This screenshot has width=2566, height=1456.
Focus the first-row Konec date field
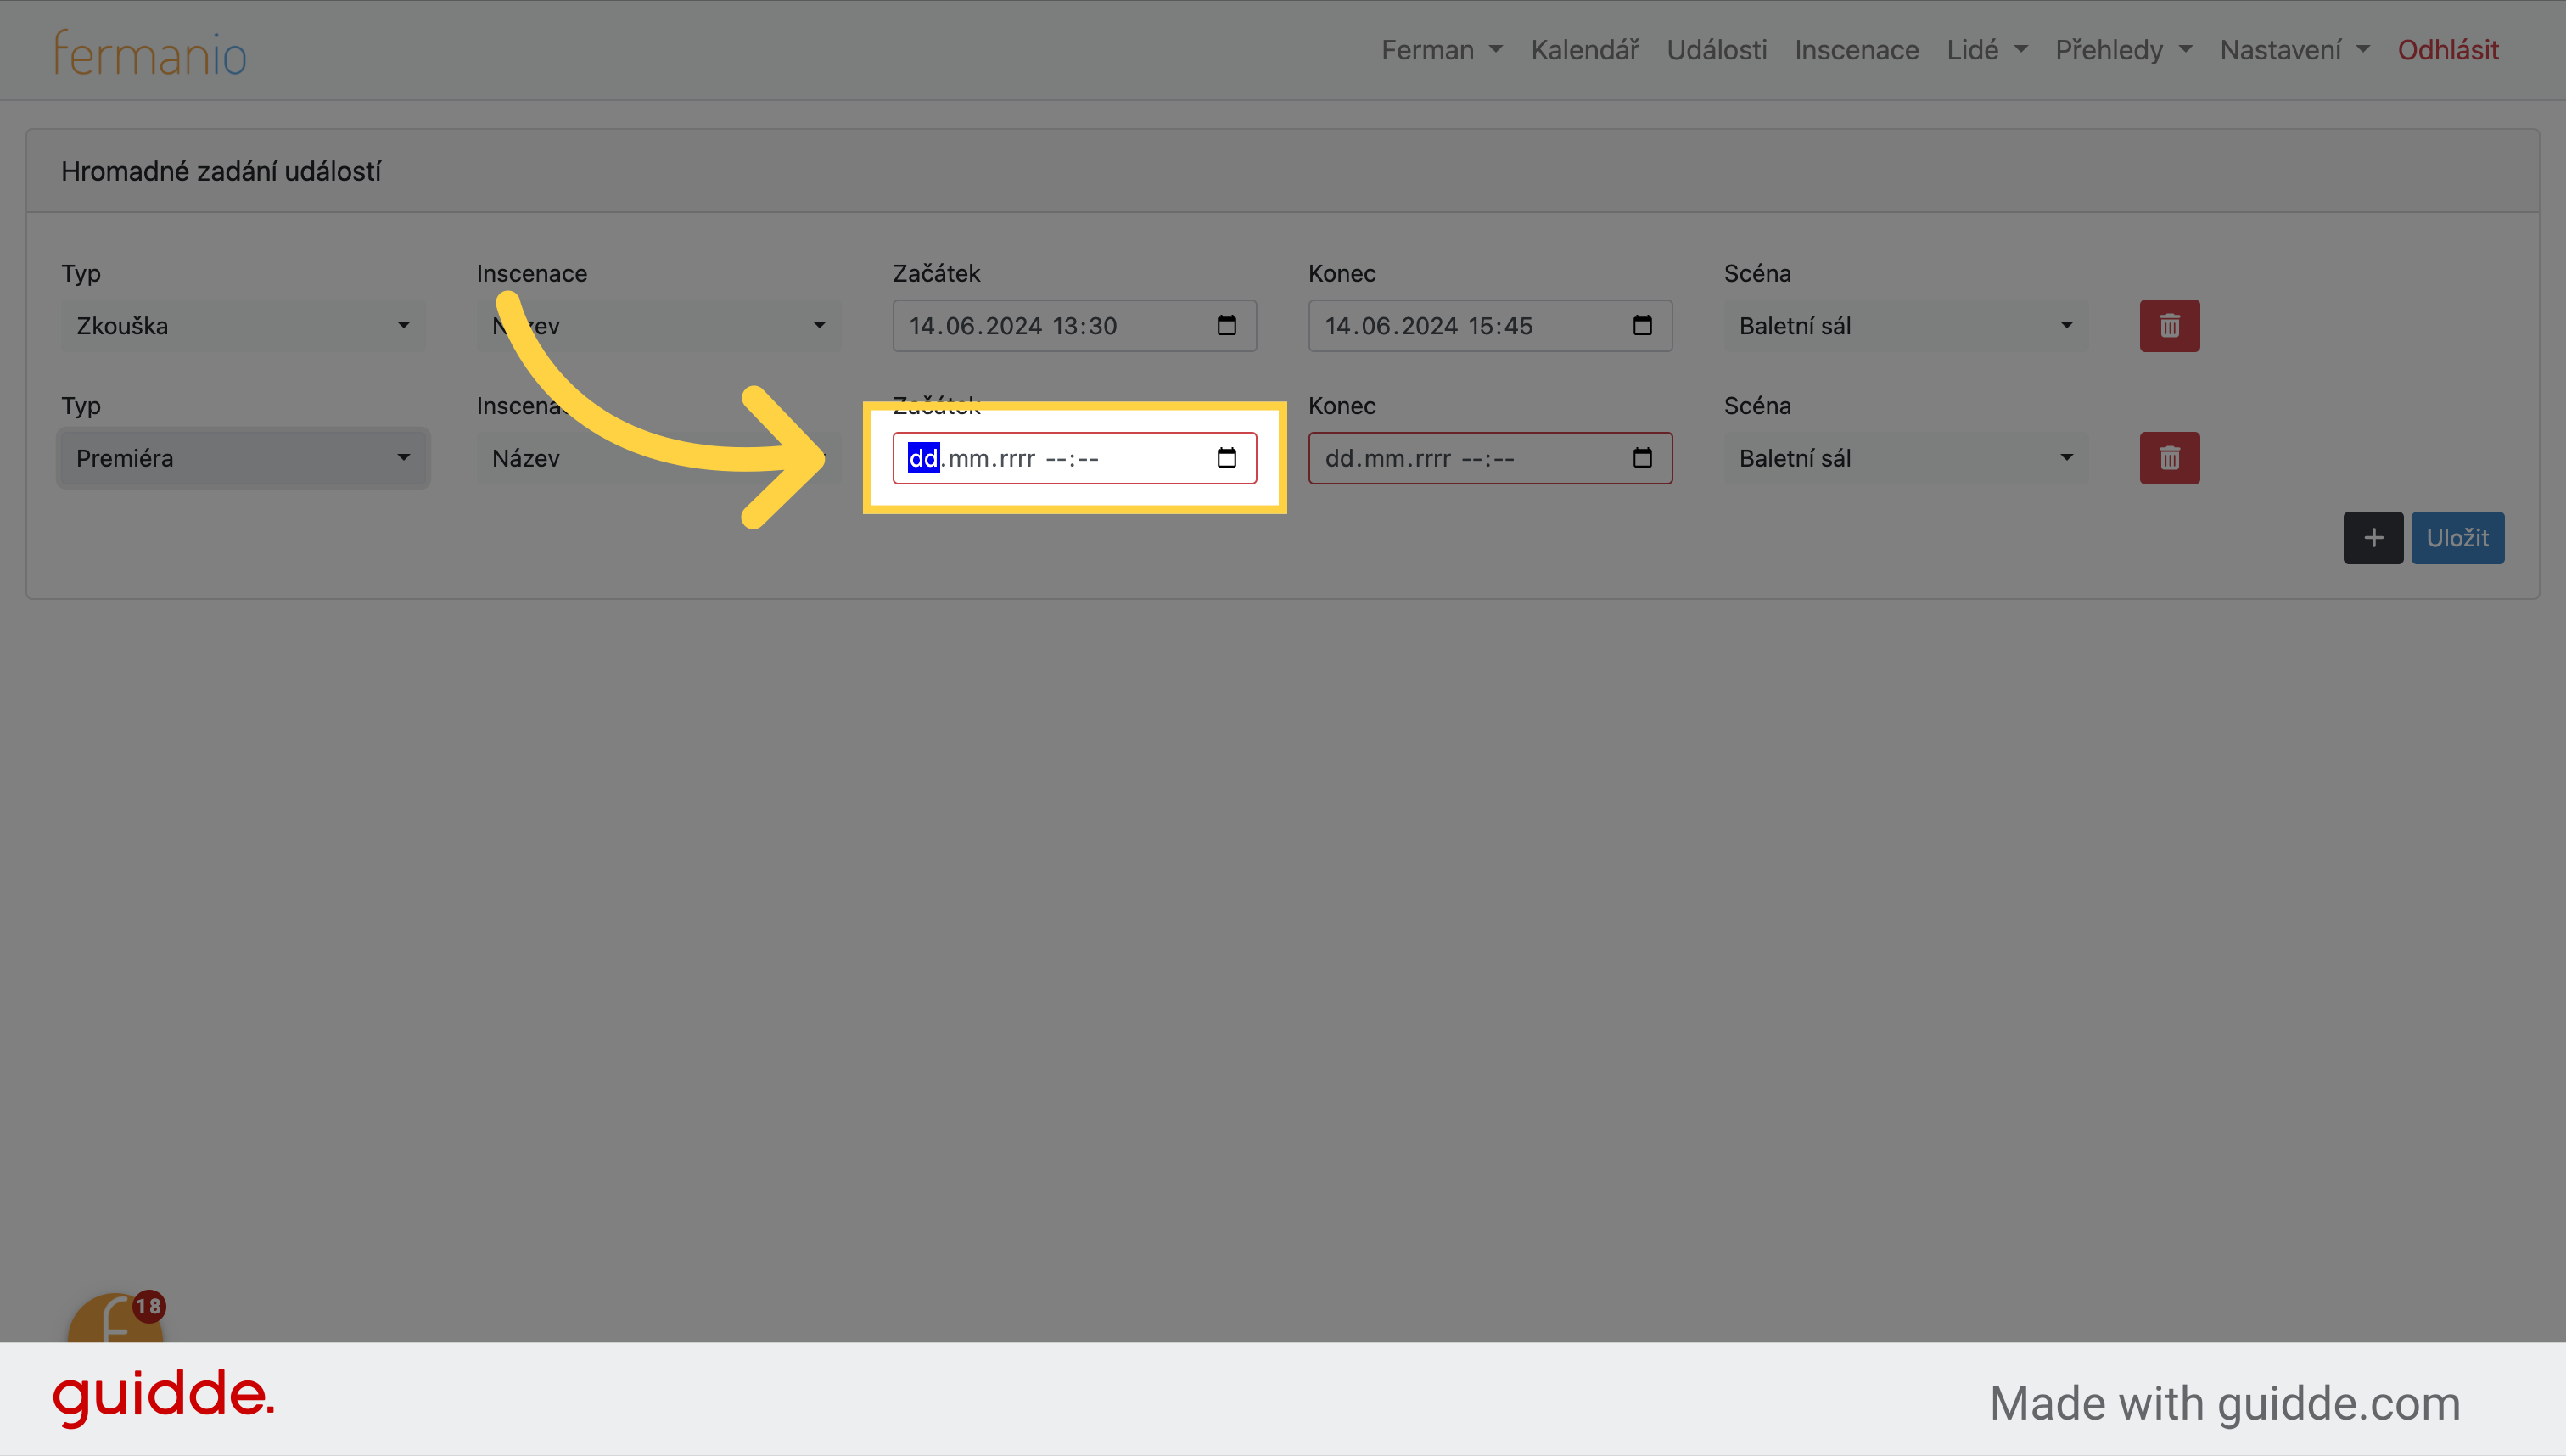point(1490,326)
